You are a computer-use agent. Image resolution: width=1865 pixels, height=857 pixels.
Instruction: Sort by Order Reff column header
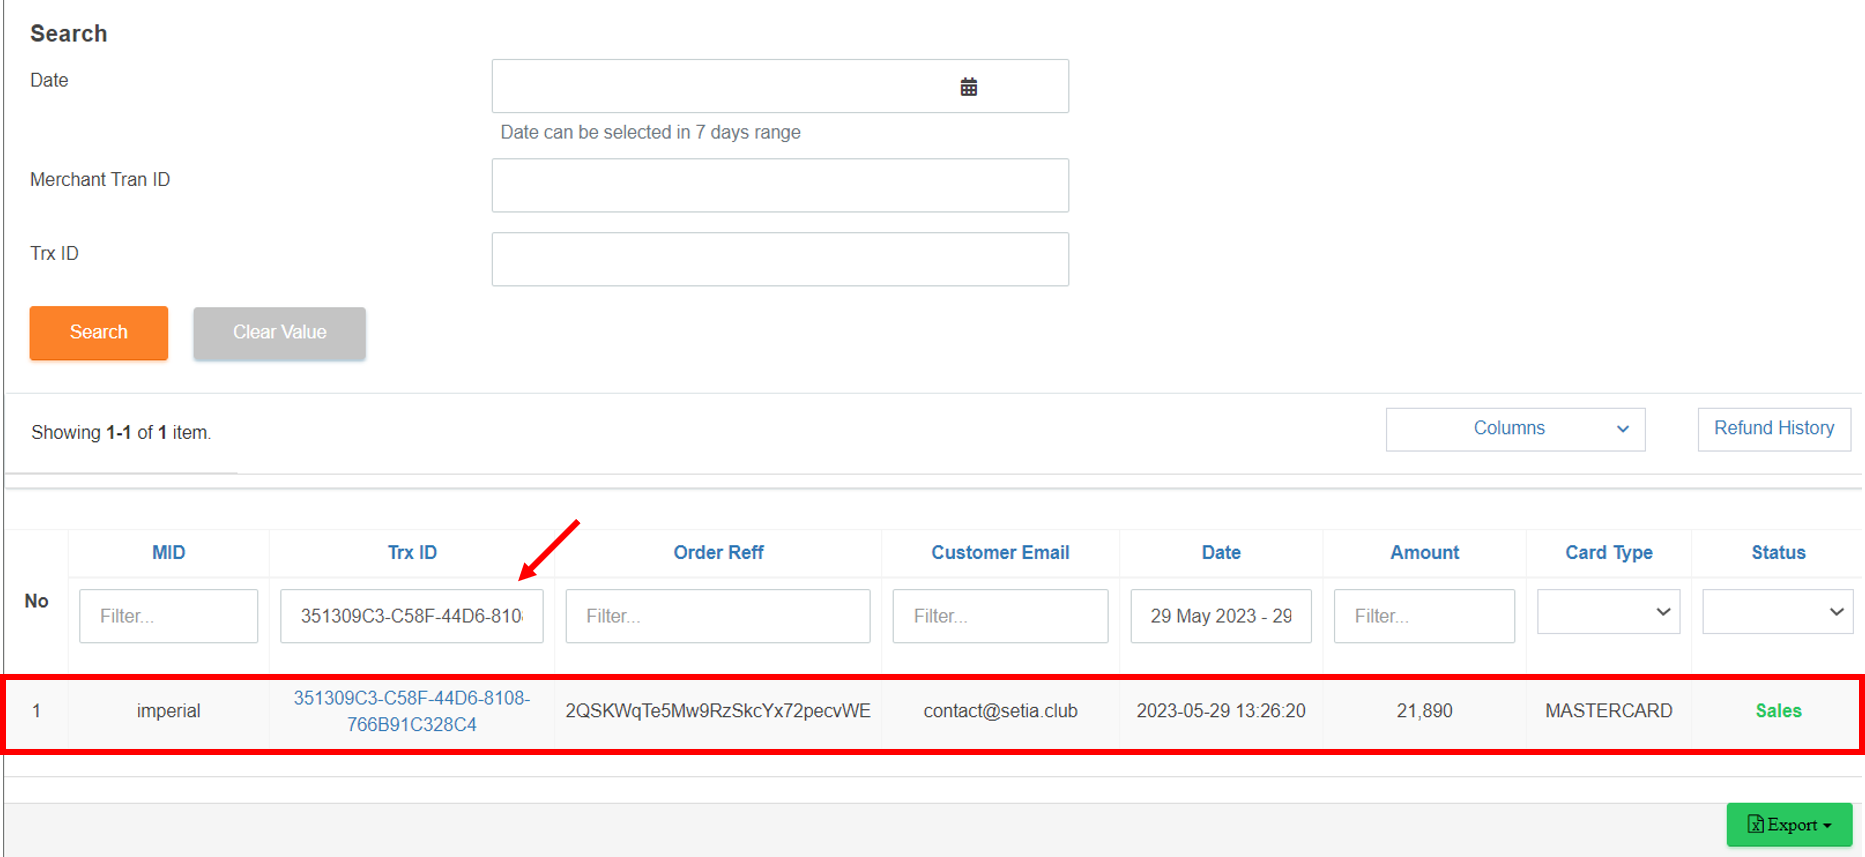tap(718, 553)
